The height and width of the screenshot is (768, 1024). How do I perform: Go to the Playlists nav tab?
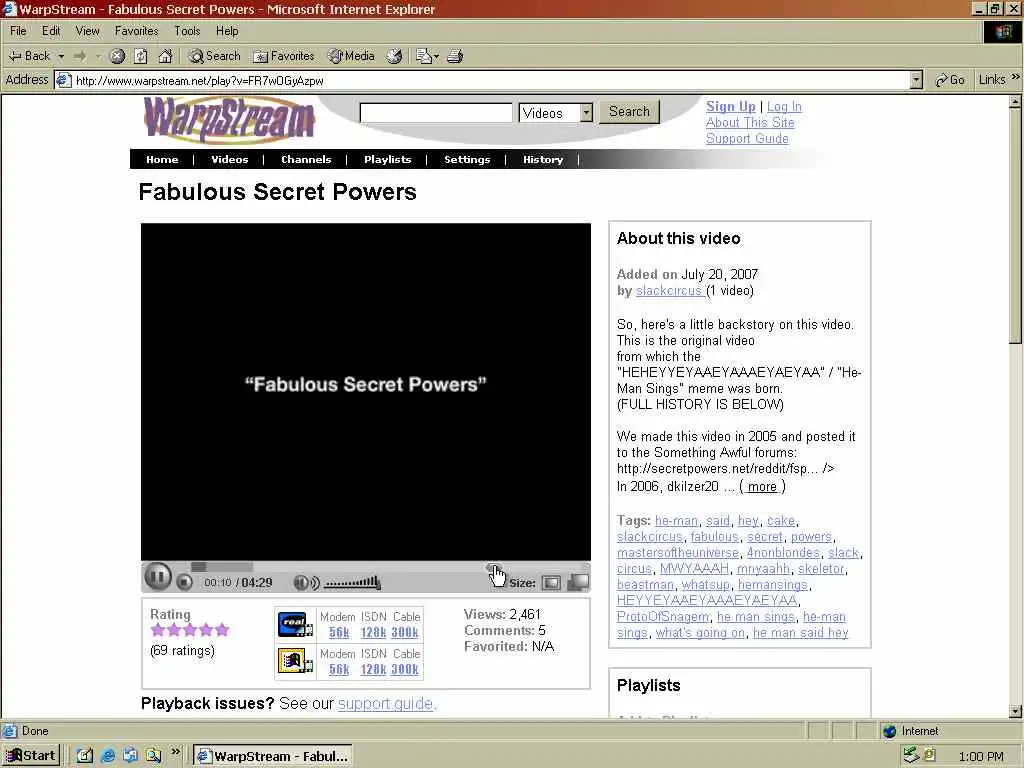tap(387, 159)
